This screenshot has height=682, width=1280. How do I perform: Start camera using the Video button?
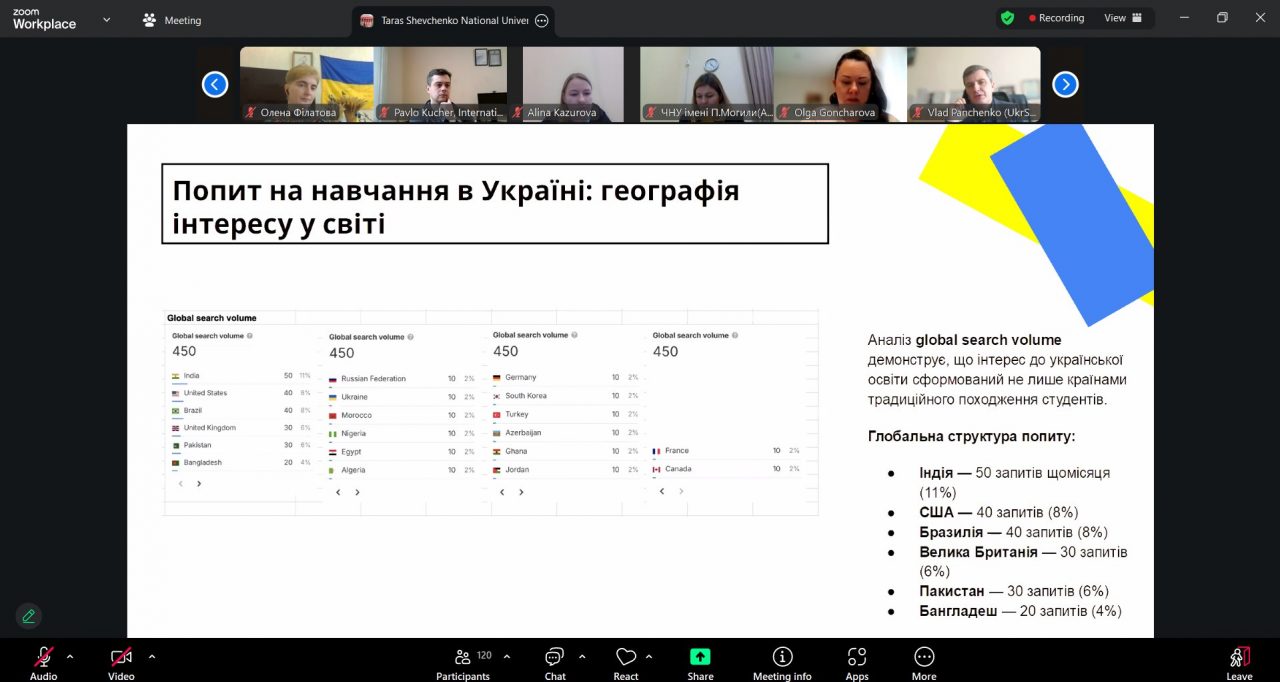click(121, 658)
